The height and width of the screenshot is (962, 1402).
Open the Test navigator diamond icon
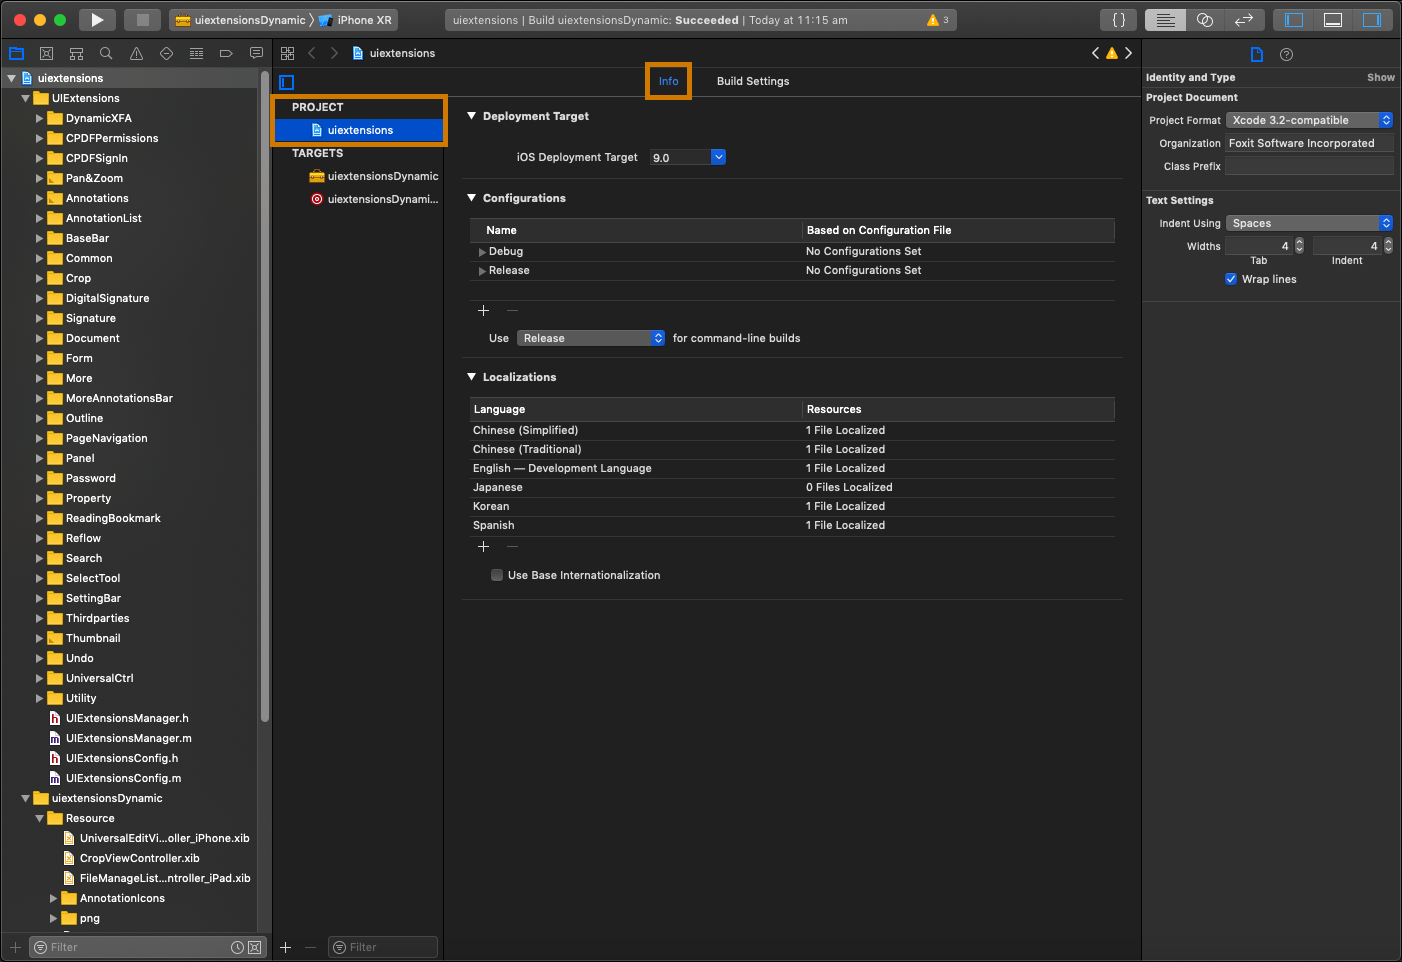tap(166, 53)
